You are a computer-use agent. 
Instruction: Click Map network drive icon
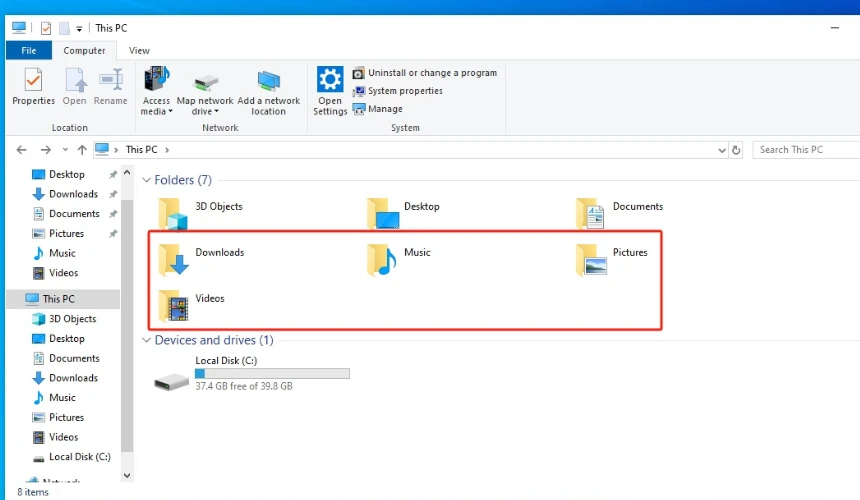click(205, 82)
